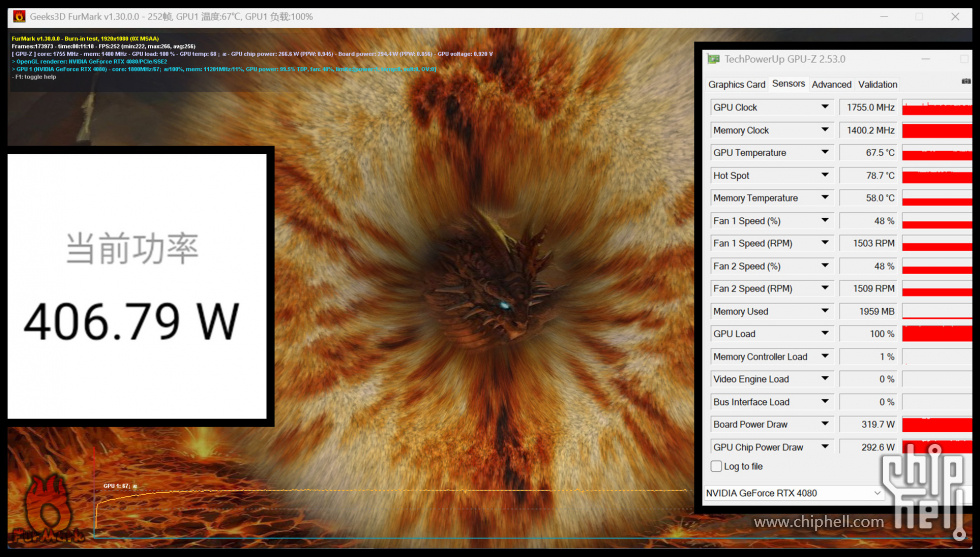
Task: Open the Fan 1 Speed (RPM) dropdown
Action: (825, 243)
